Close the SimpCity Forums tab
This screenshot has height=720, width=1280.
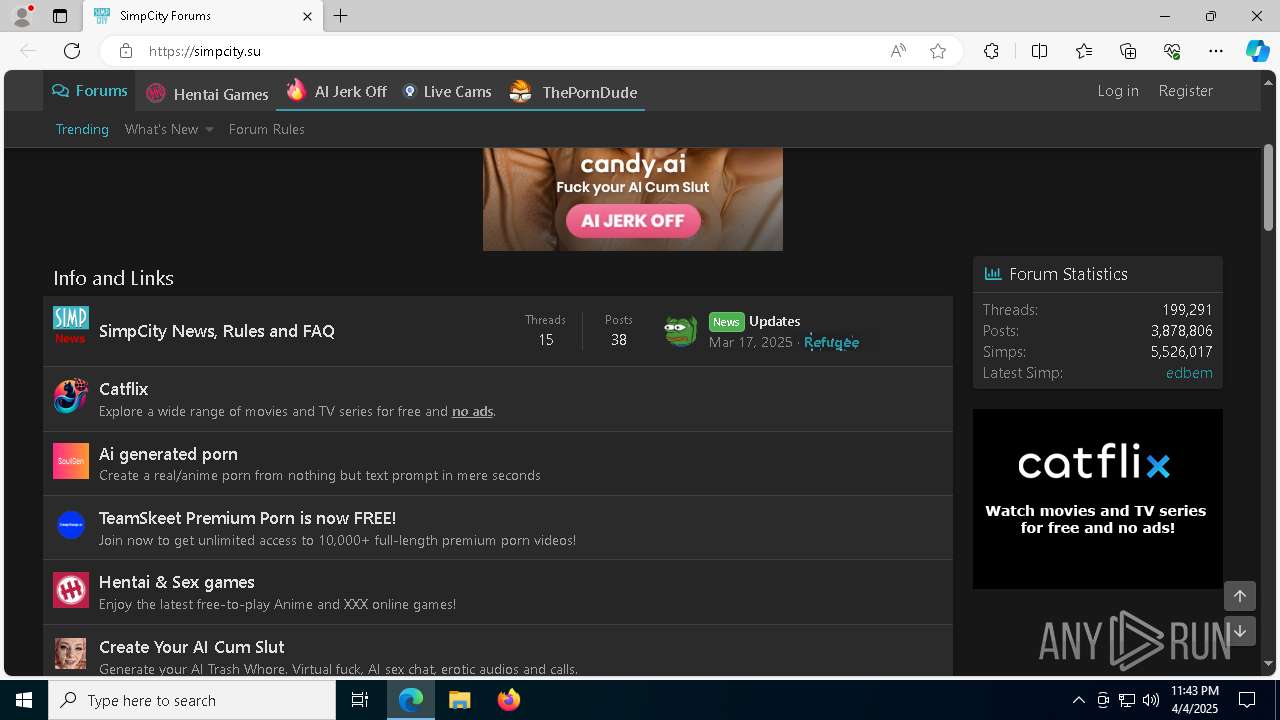[307, 16]
